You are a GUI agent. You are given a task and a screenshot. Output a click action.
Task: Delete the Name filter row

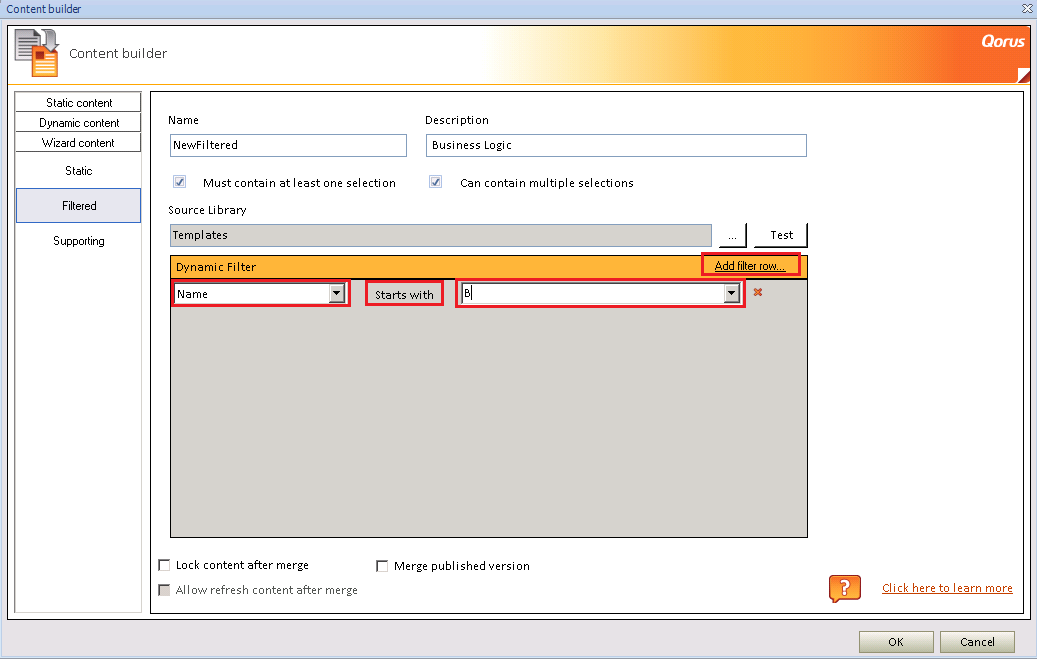[758, 292]
